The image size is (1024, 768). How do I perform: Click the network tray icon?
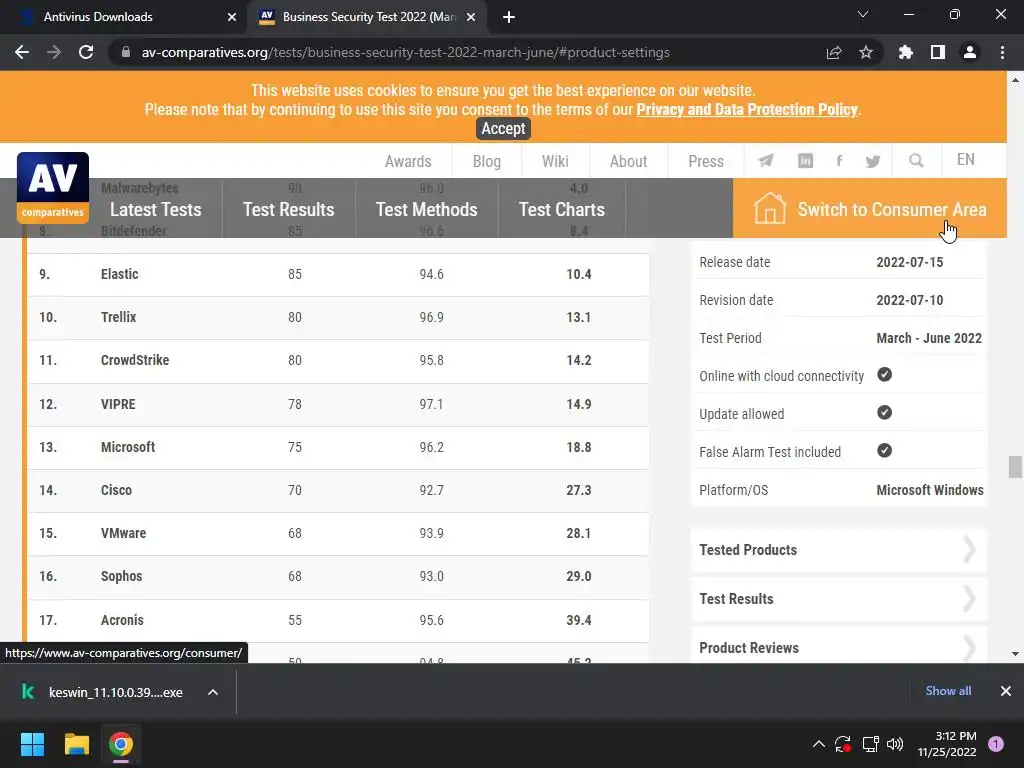870,744
